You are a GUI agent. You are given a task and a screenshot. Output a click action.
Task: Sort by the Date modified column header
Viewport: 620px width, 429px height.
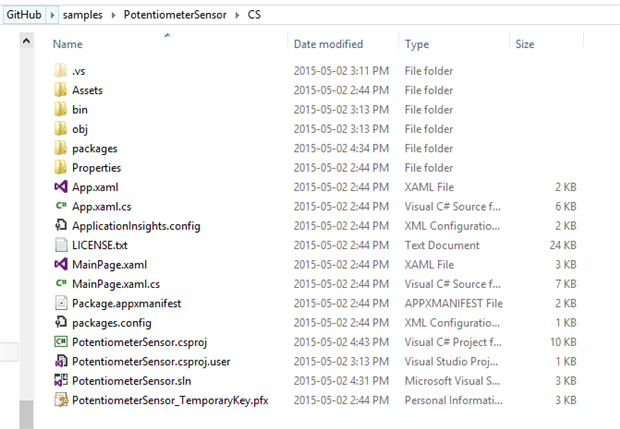pos(328,45)
